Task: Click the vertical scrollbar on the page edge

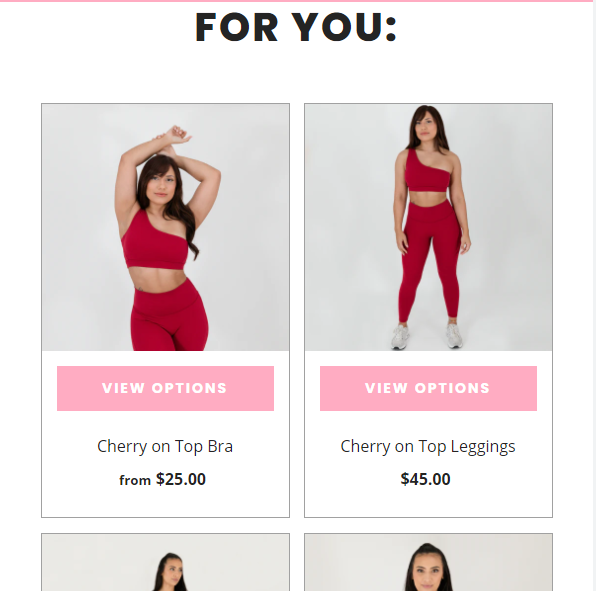Action: pyautogui.click(x=594, y=295)
